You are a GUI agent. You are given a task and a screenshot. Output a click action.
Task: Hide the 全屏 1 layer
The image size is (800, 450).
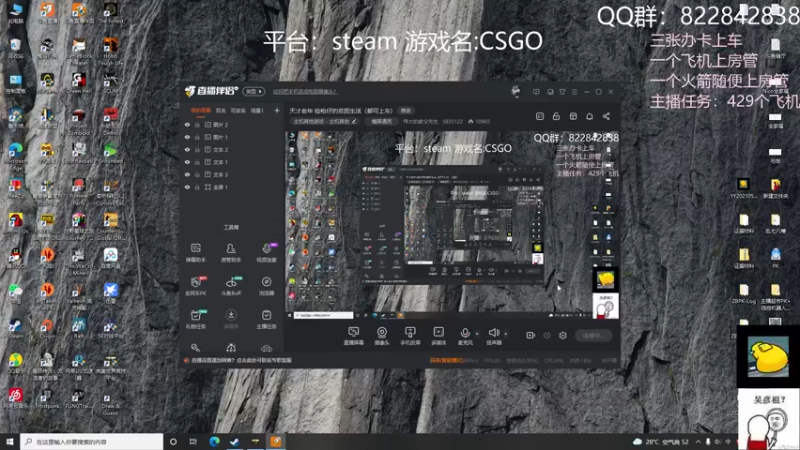tap(187, 187)
